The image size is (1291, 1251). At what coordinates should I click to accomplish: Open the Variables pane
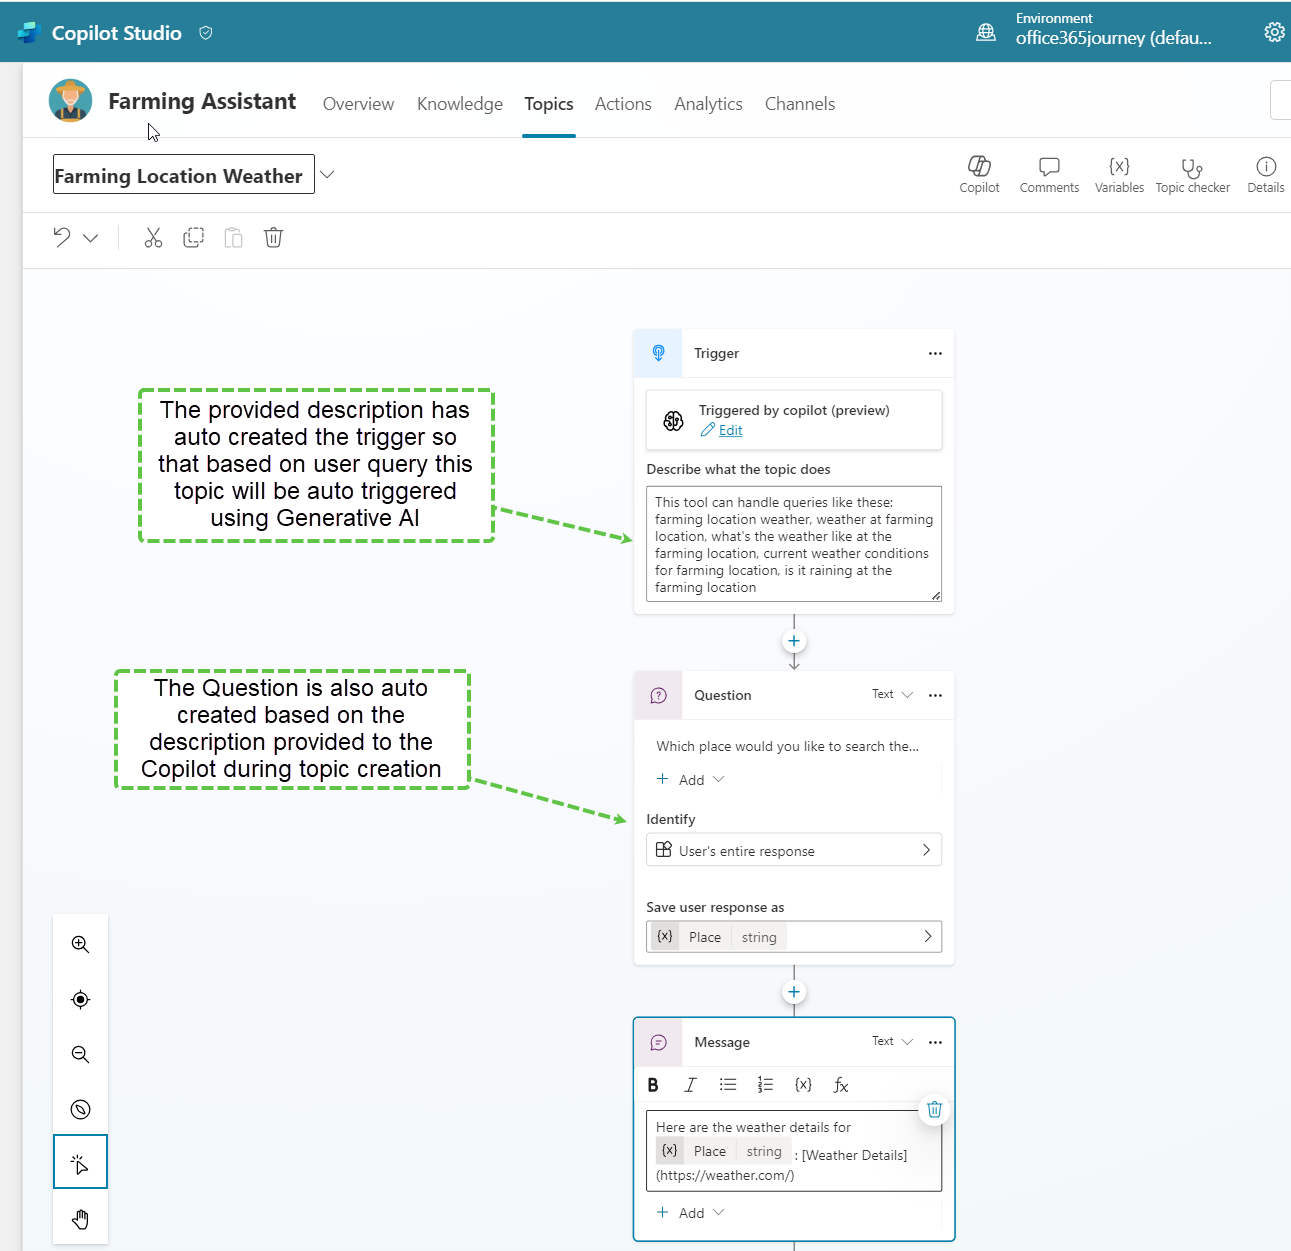1119,173
